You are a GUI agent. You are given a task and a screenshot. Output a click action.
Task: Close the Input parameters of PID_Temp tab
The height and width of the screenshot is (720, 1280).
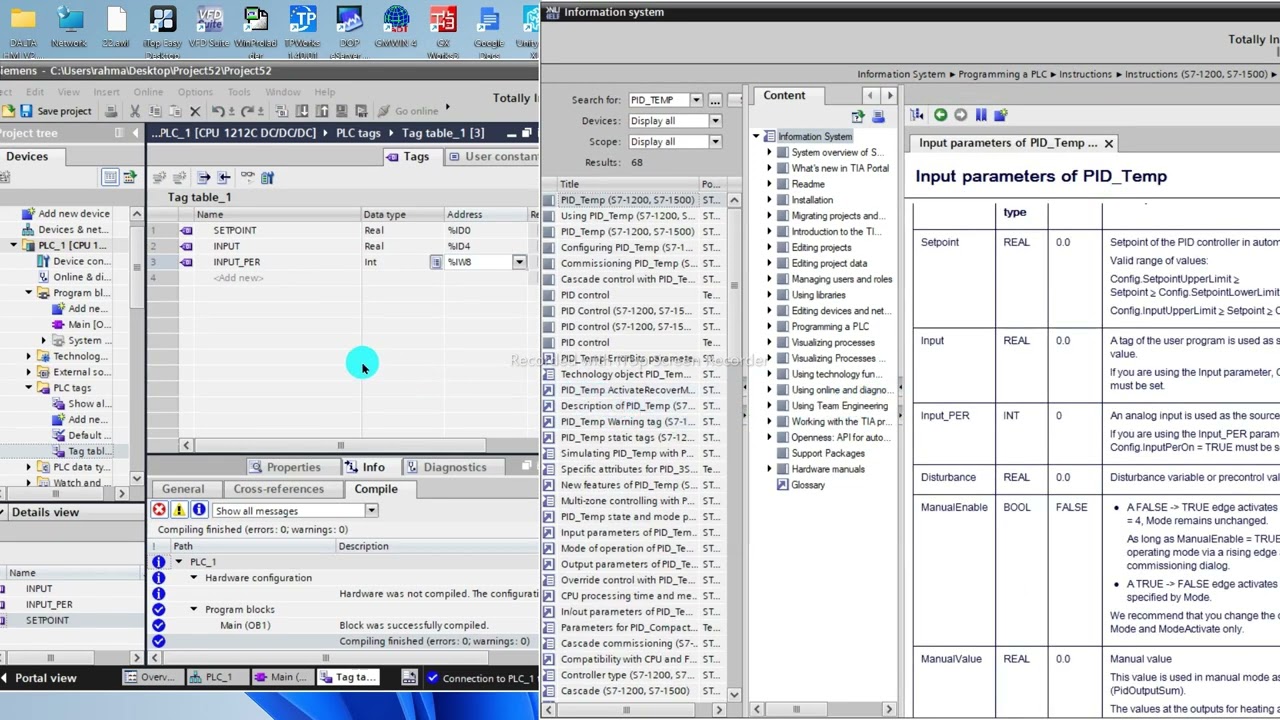1109,143
